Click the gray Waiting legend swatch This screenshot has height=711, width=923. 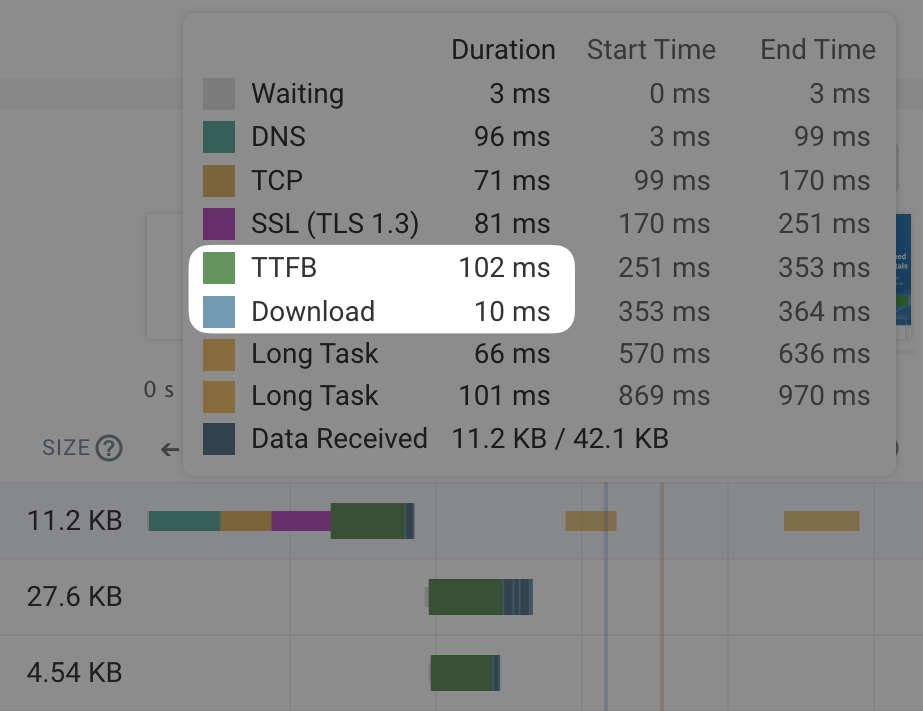219,94
